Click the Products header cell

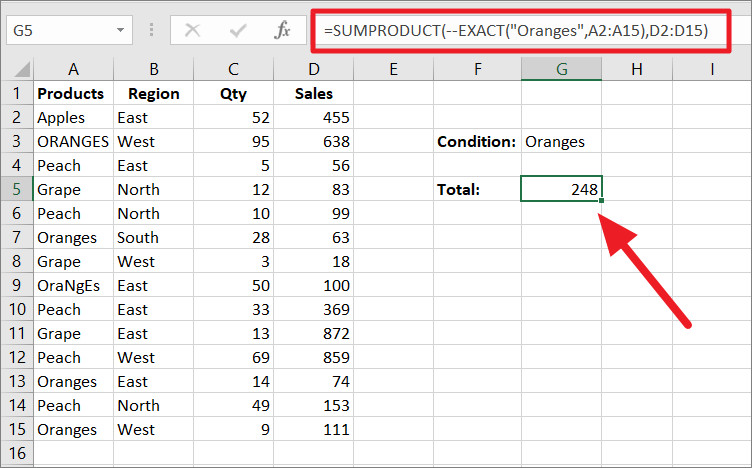pyautogui.click(x=73, y=93)
